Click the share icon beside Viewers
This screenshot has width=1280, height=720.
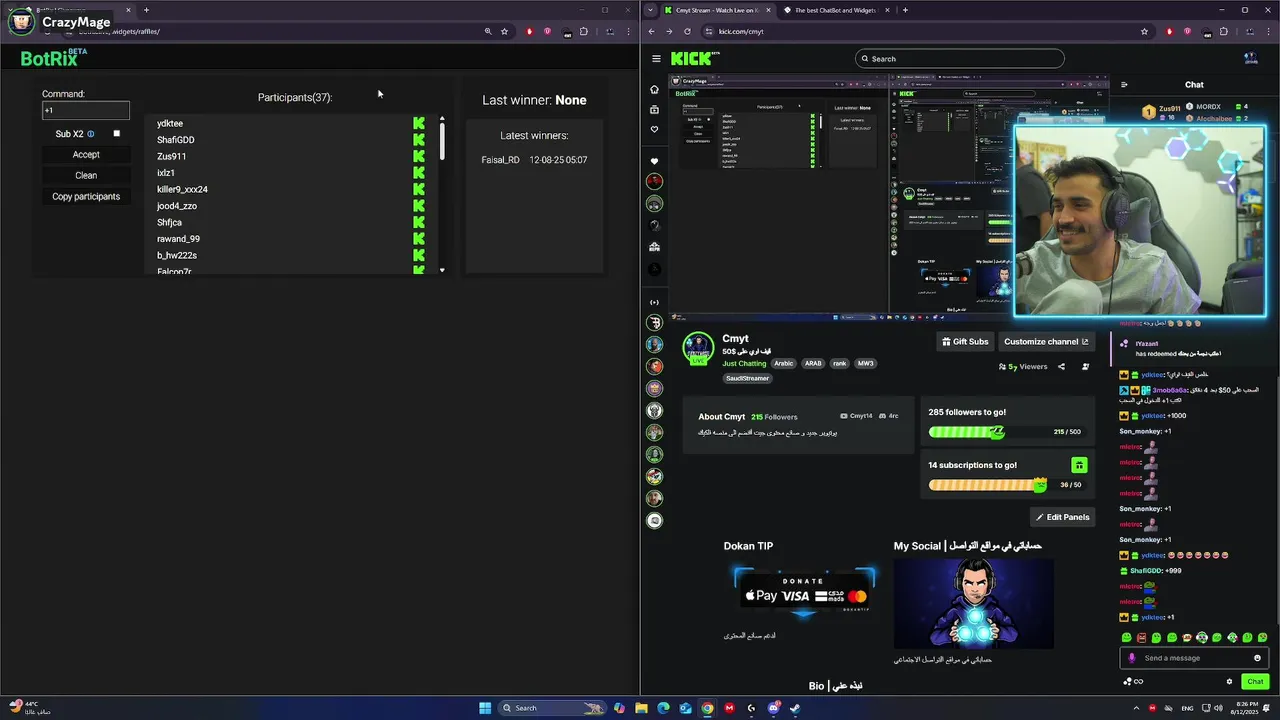[x=1061, y=367]
